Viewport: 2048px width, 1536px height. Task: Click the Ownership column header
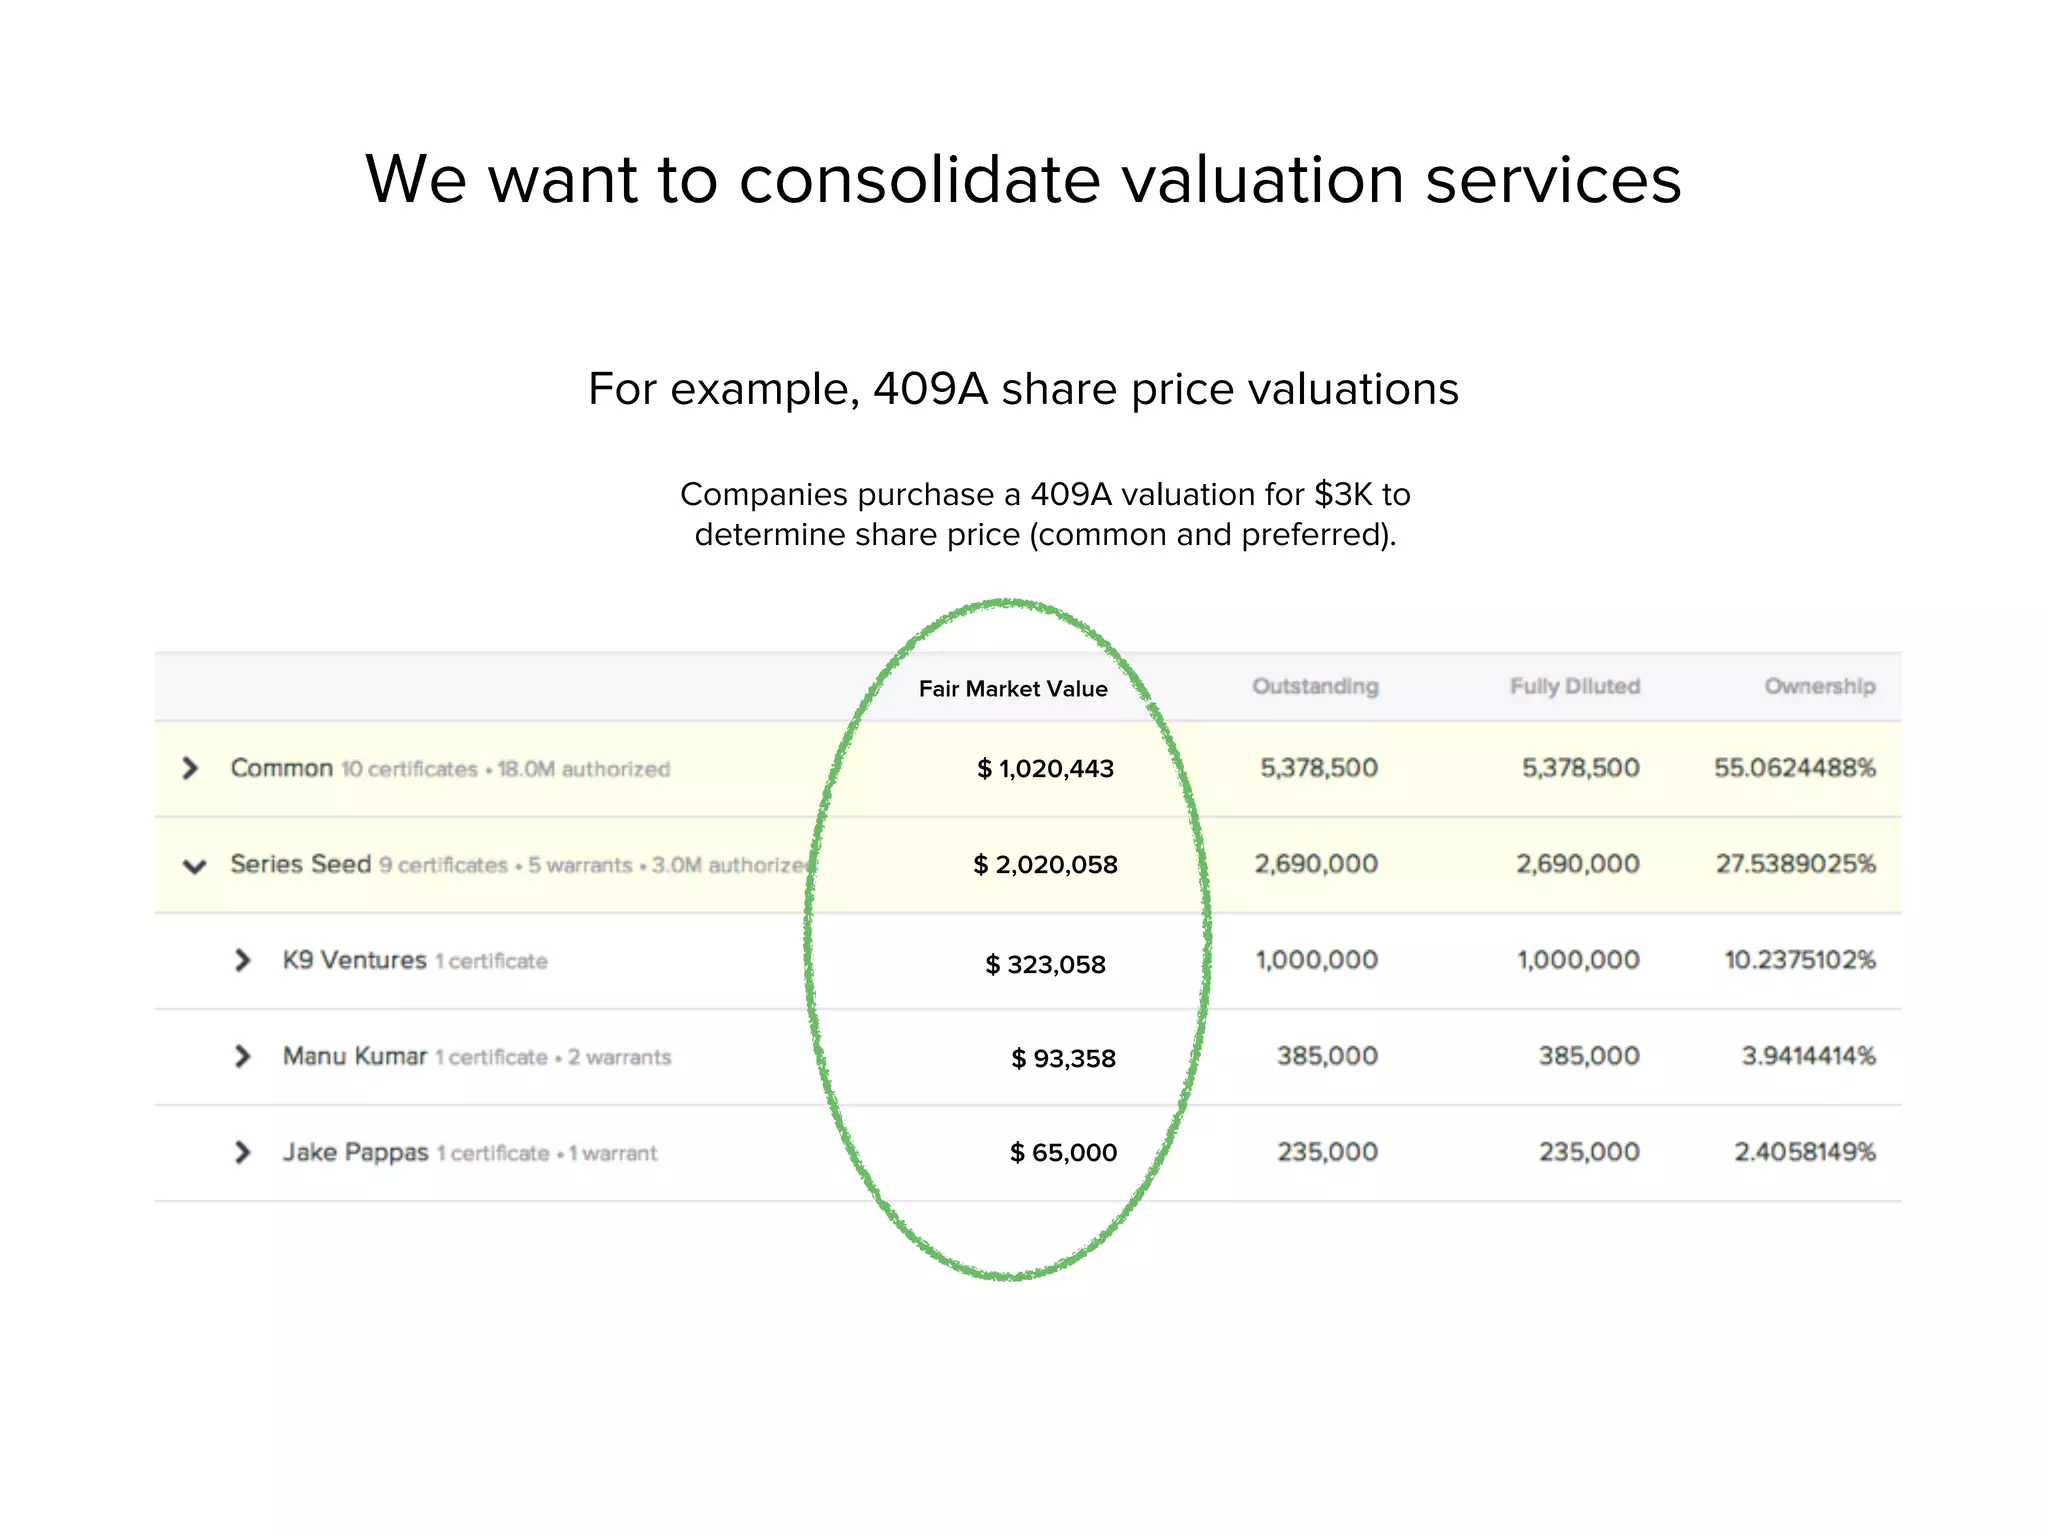[x=1820, y=686]
